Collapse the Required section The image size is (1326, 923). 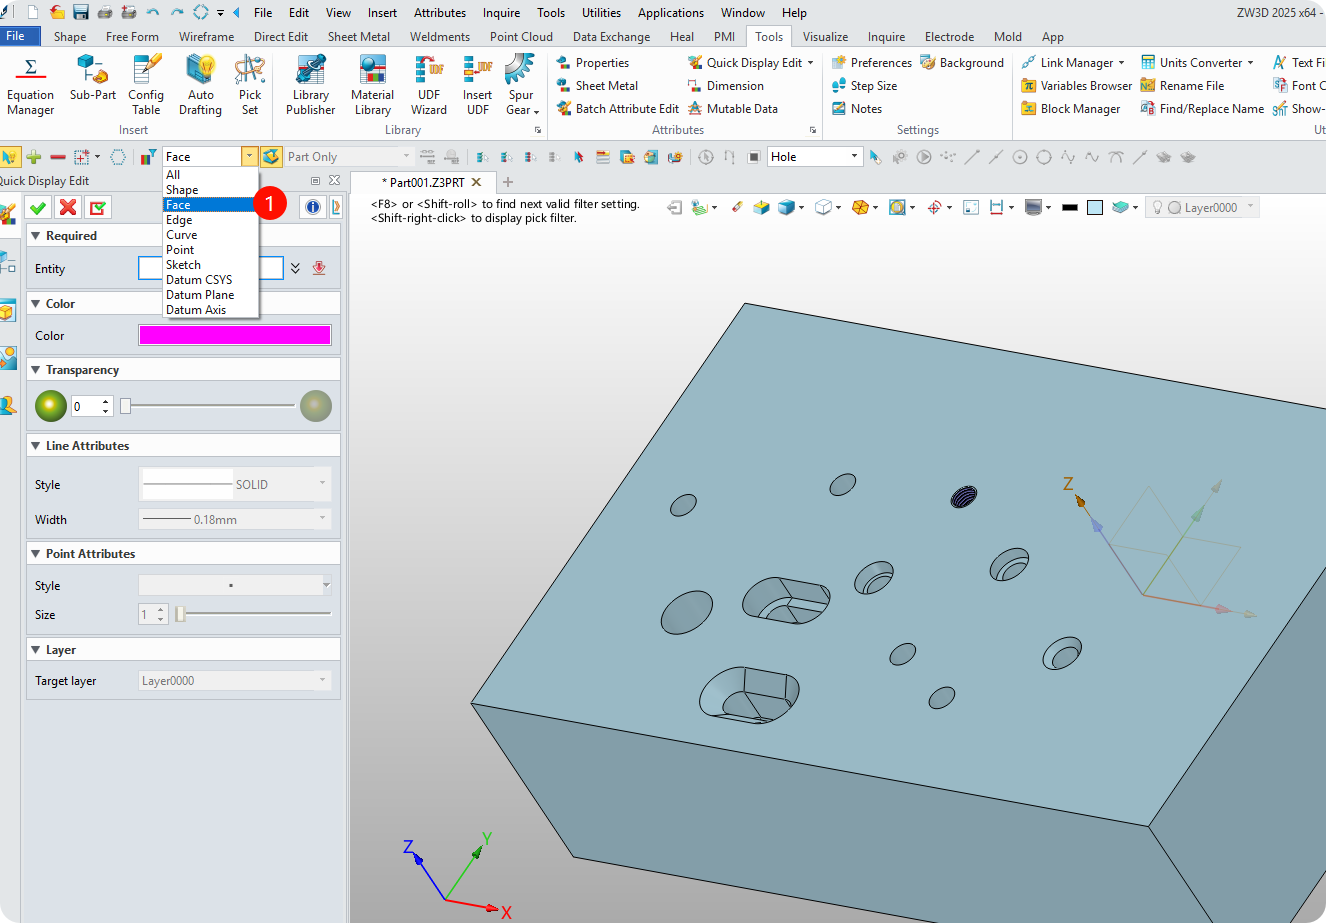(x=36, y=236)
